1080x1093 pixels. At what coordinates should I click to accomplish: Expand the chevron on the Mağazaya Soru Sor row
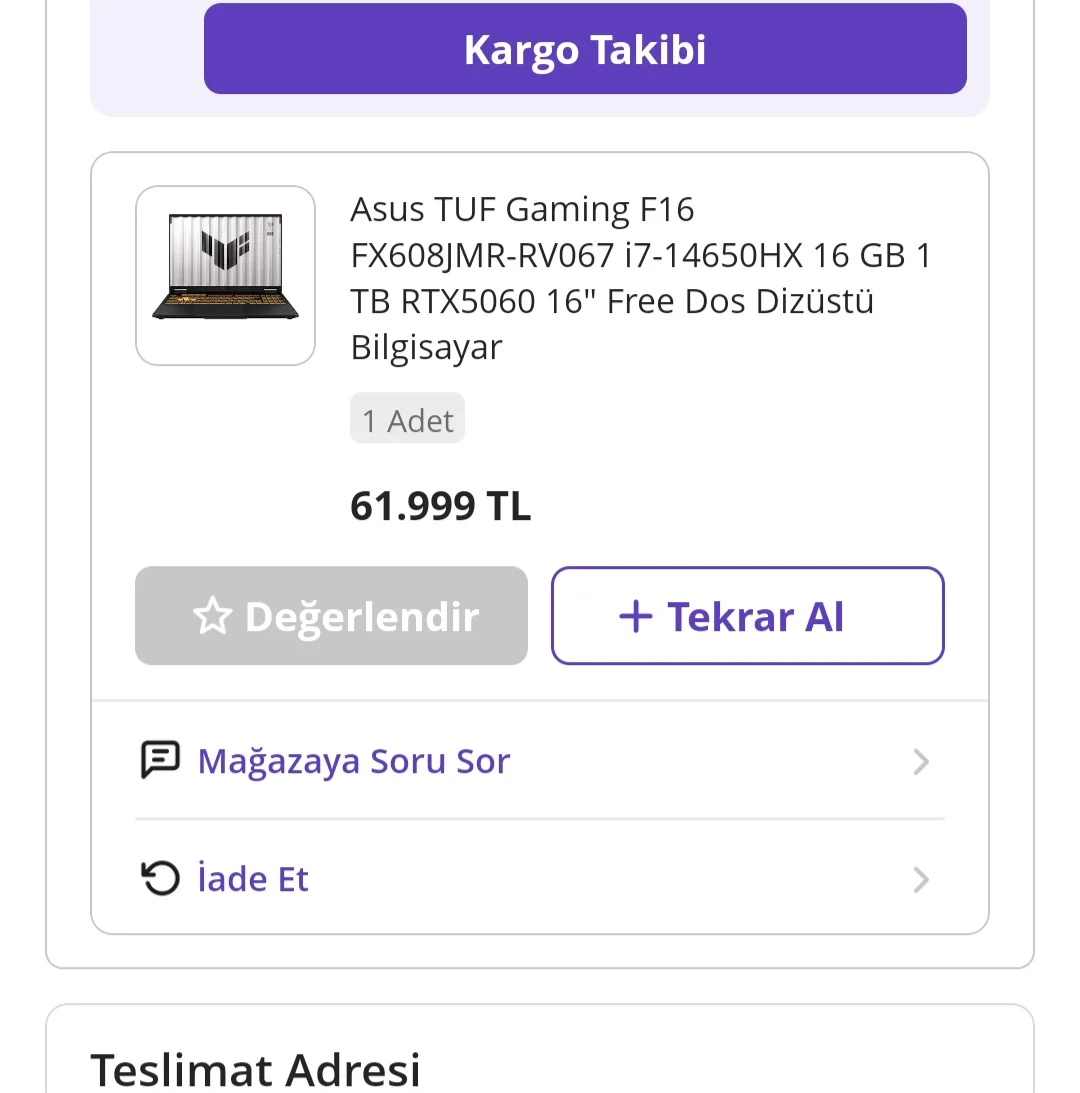[921, 762]
